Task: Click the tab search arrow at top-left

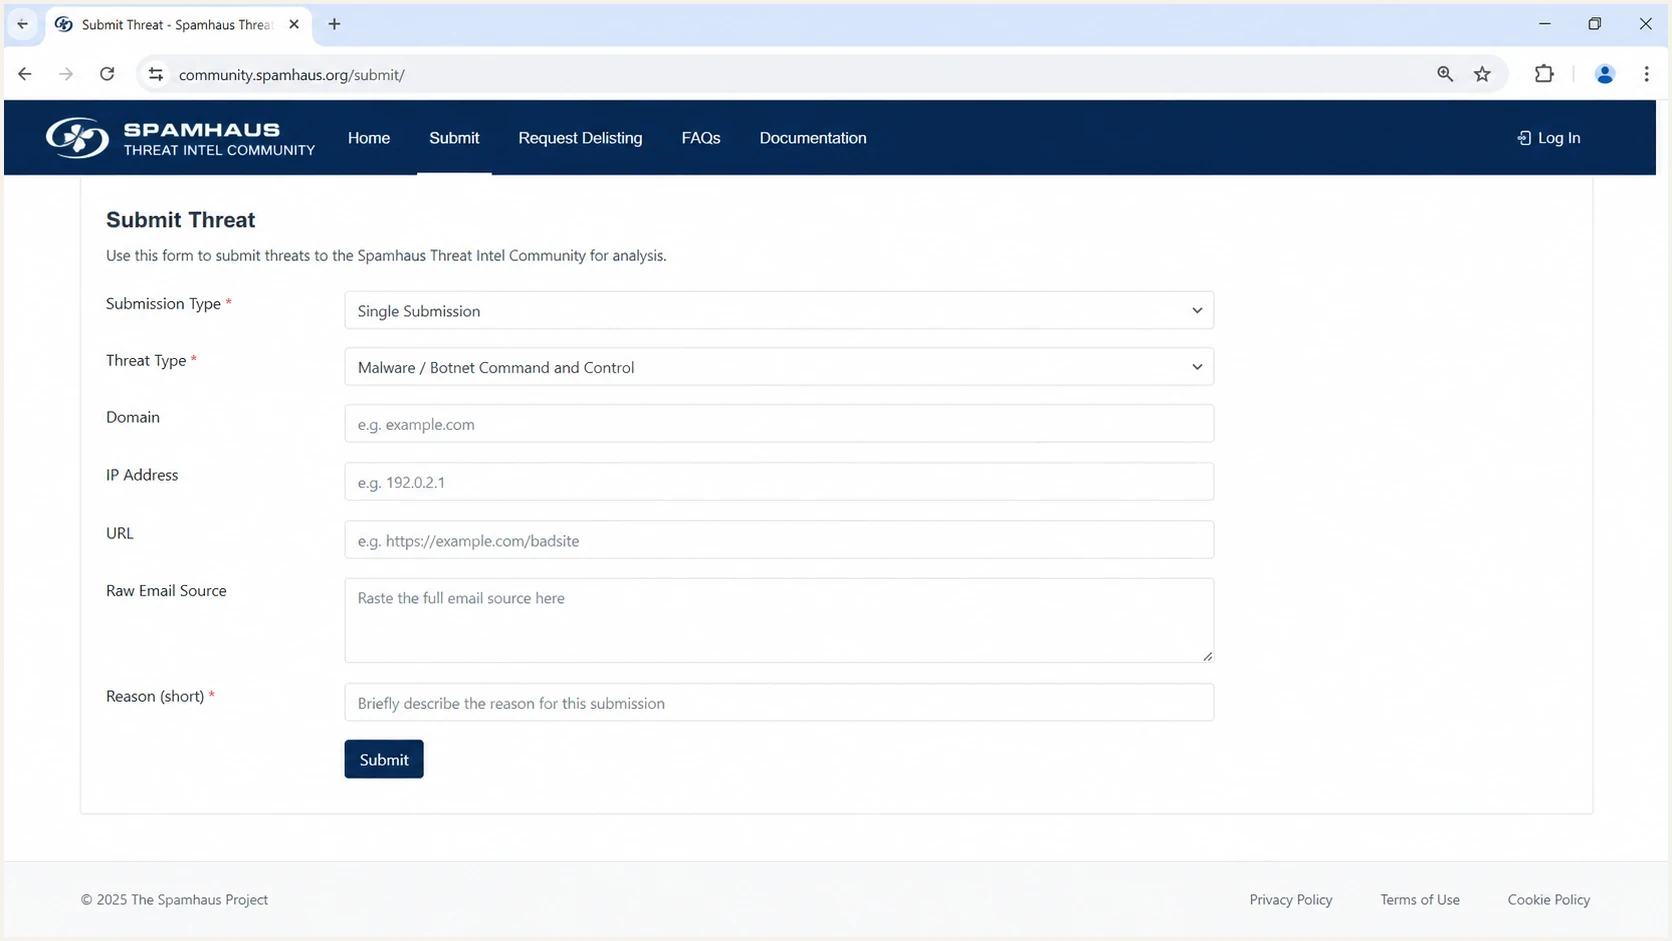Action: (x=22, y=24)
